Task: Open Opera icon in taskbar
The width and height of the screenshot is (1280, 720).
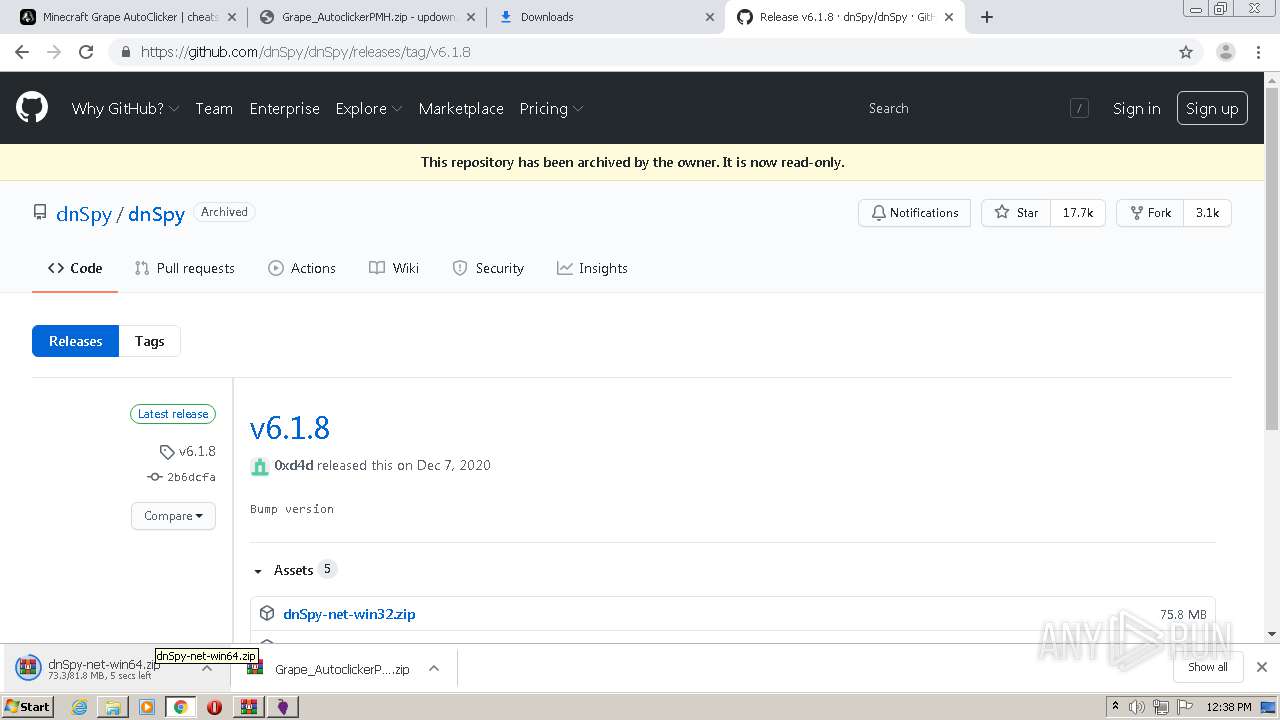Action: tap(214, 707)
